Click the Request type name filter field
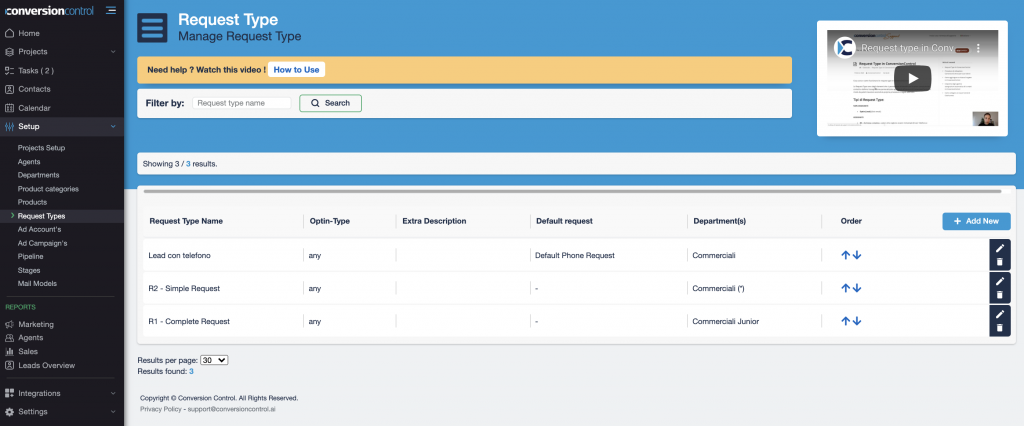 242,103
